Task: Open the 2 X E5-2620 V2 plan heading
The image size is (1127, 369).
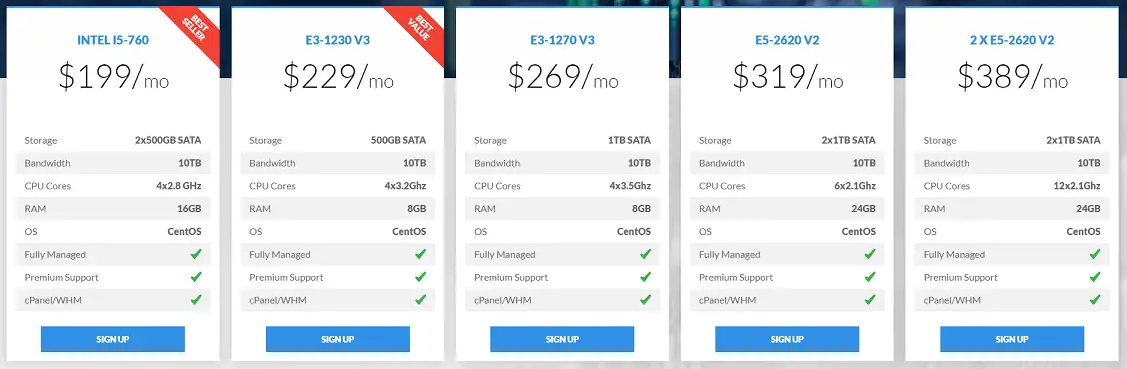Action: (x=1012, y=40)
